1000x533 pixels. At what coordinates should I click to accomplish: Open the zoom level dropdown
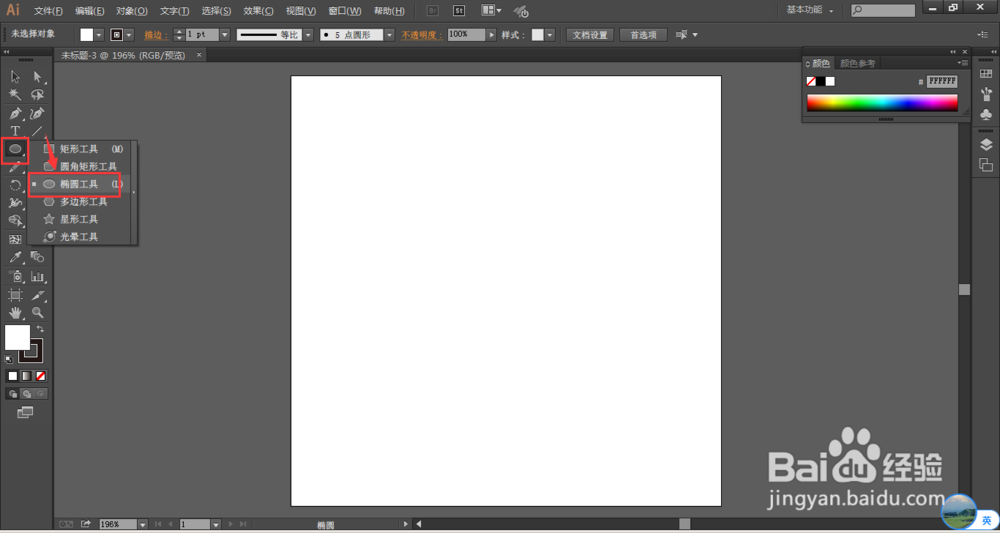[143, 524]
